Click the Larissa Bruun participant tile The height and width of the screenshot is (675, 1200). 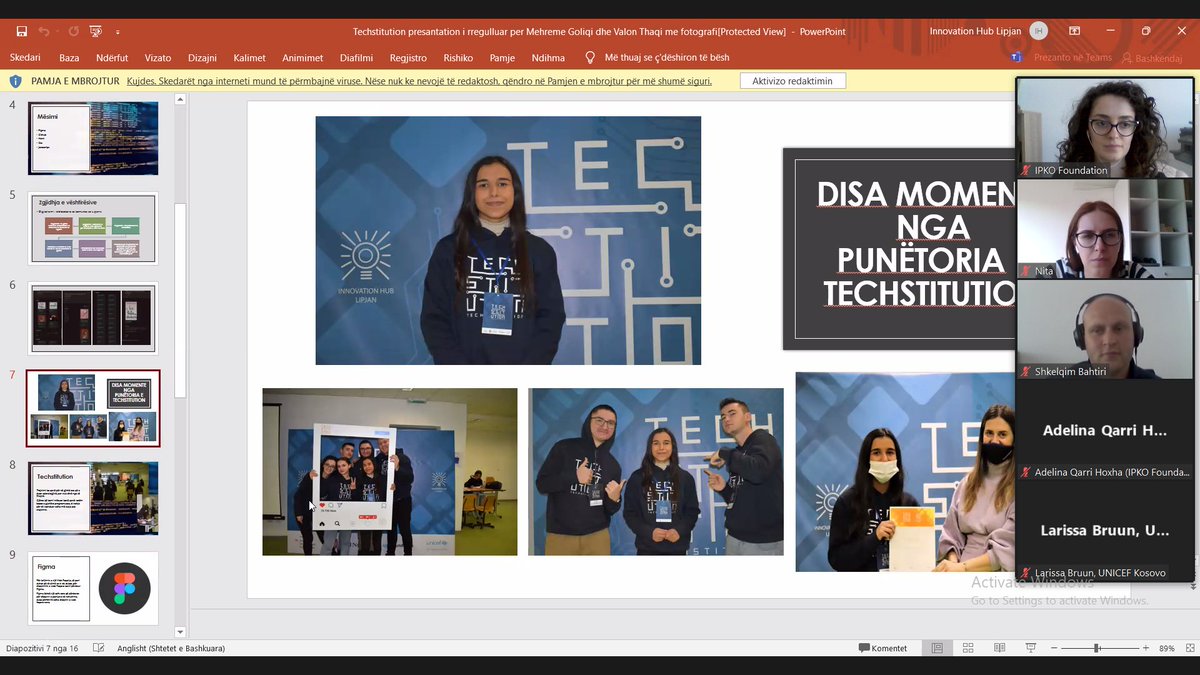1105,531
